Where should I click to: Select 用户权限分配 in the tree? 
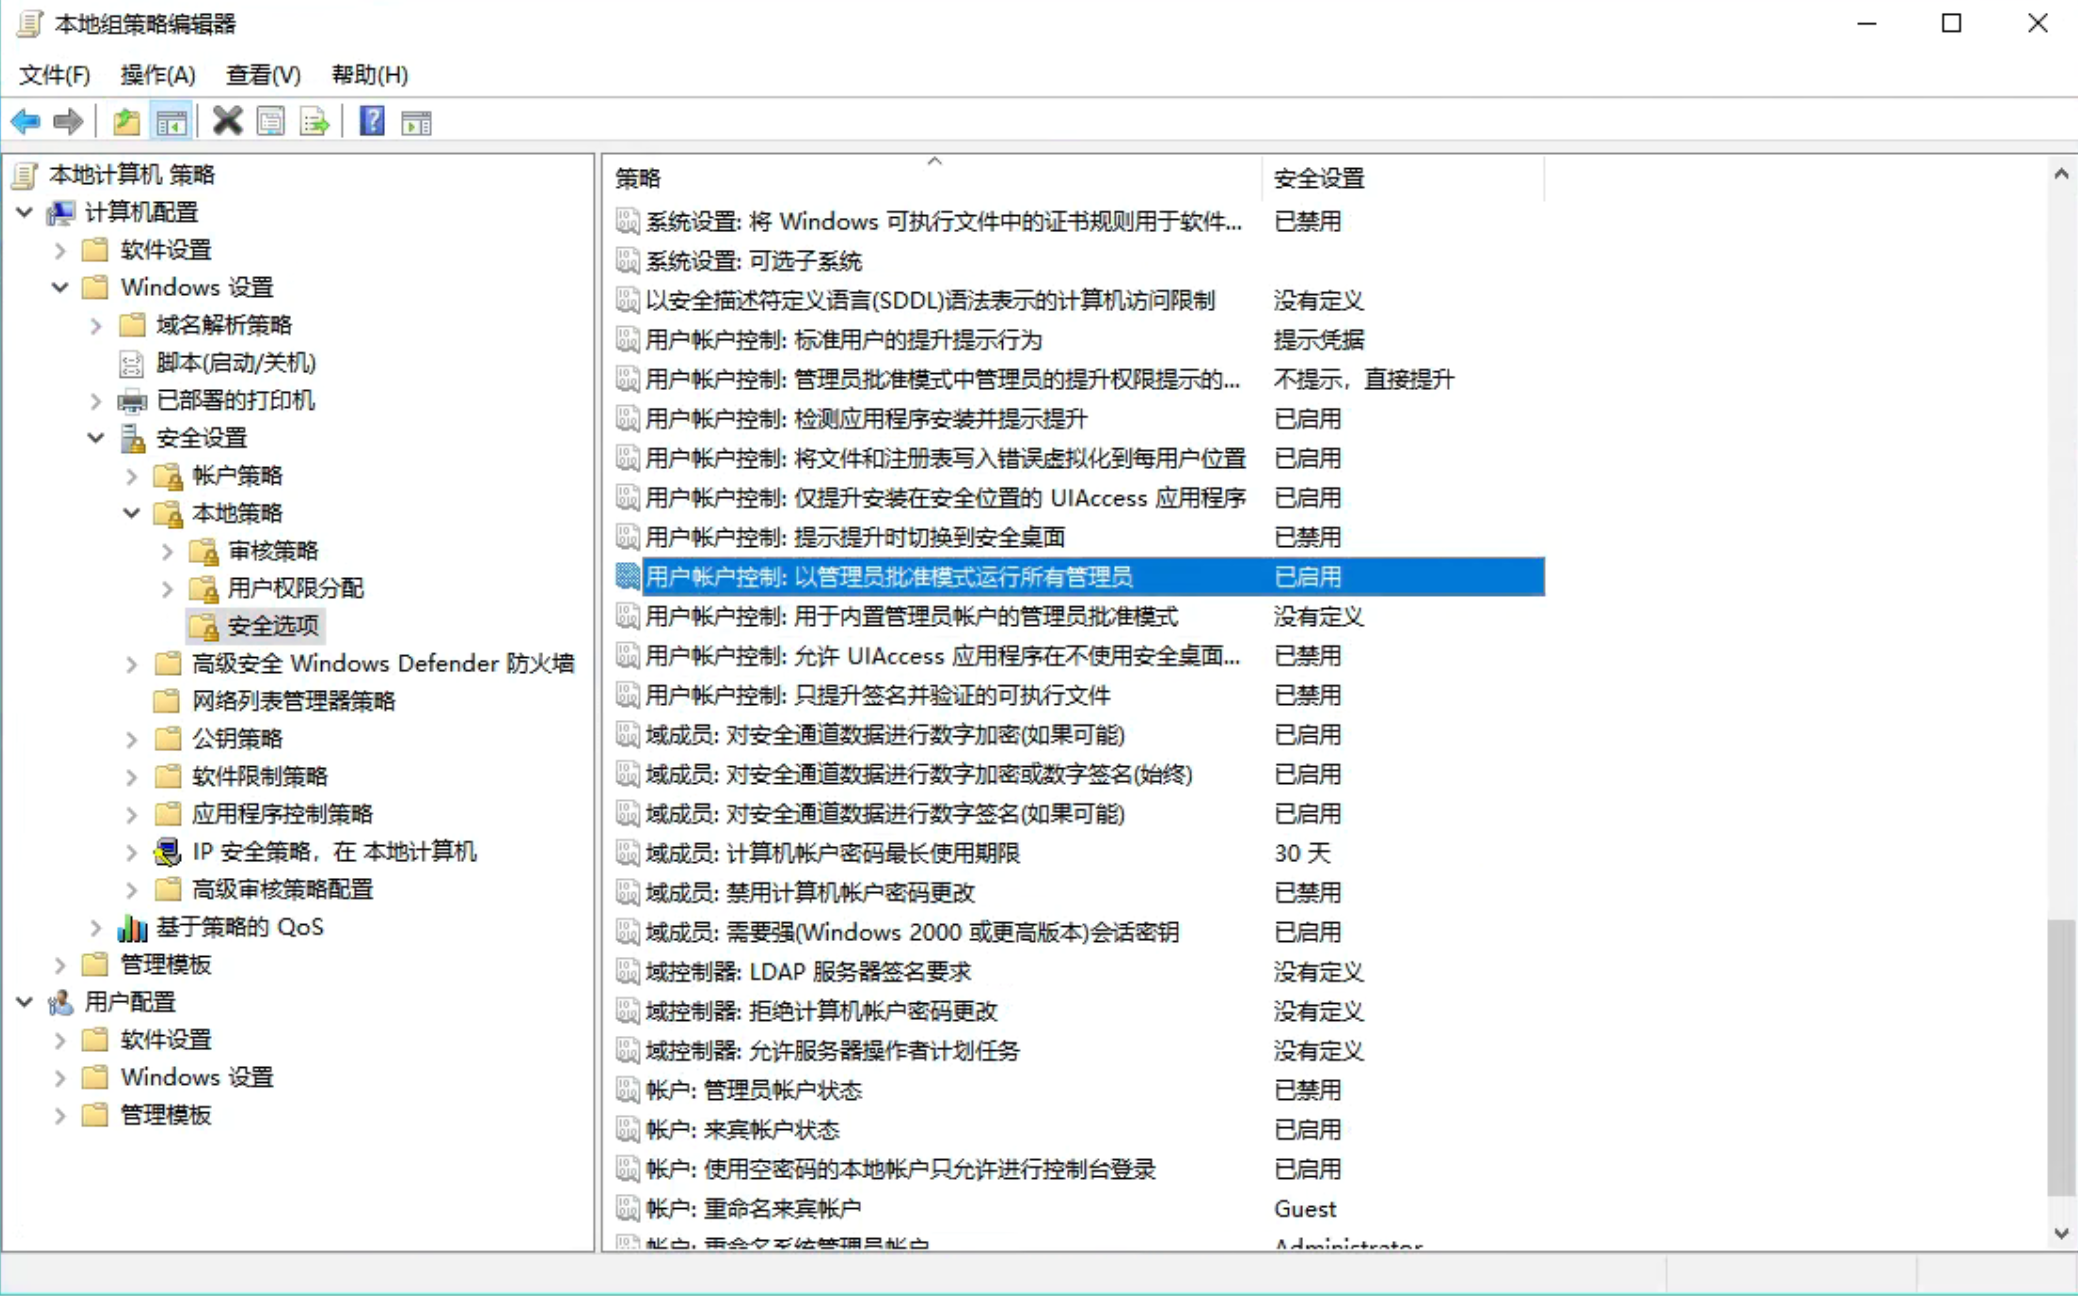(x=295, y=588)
